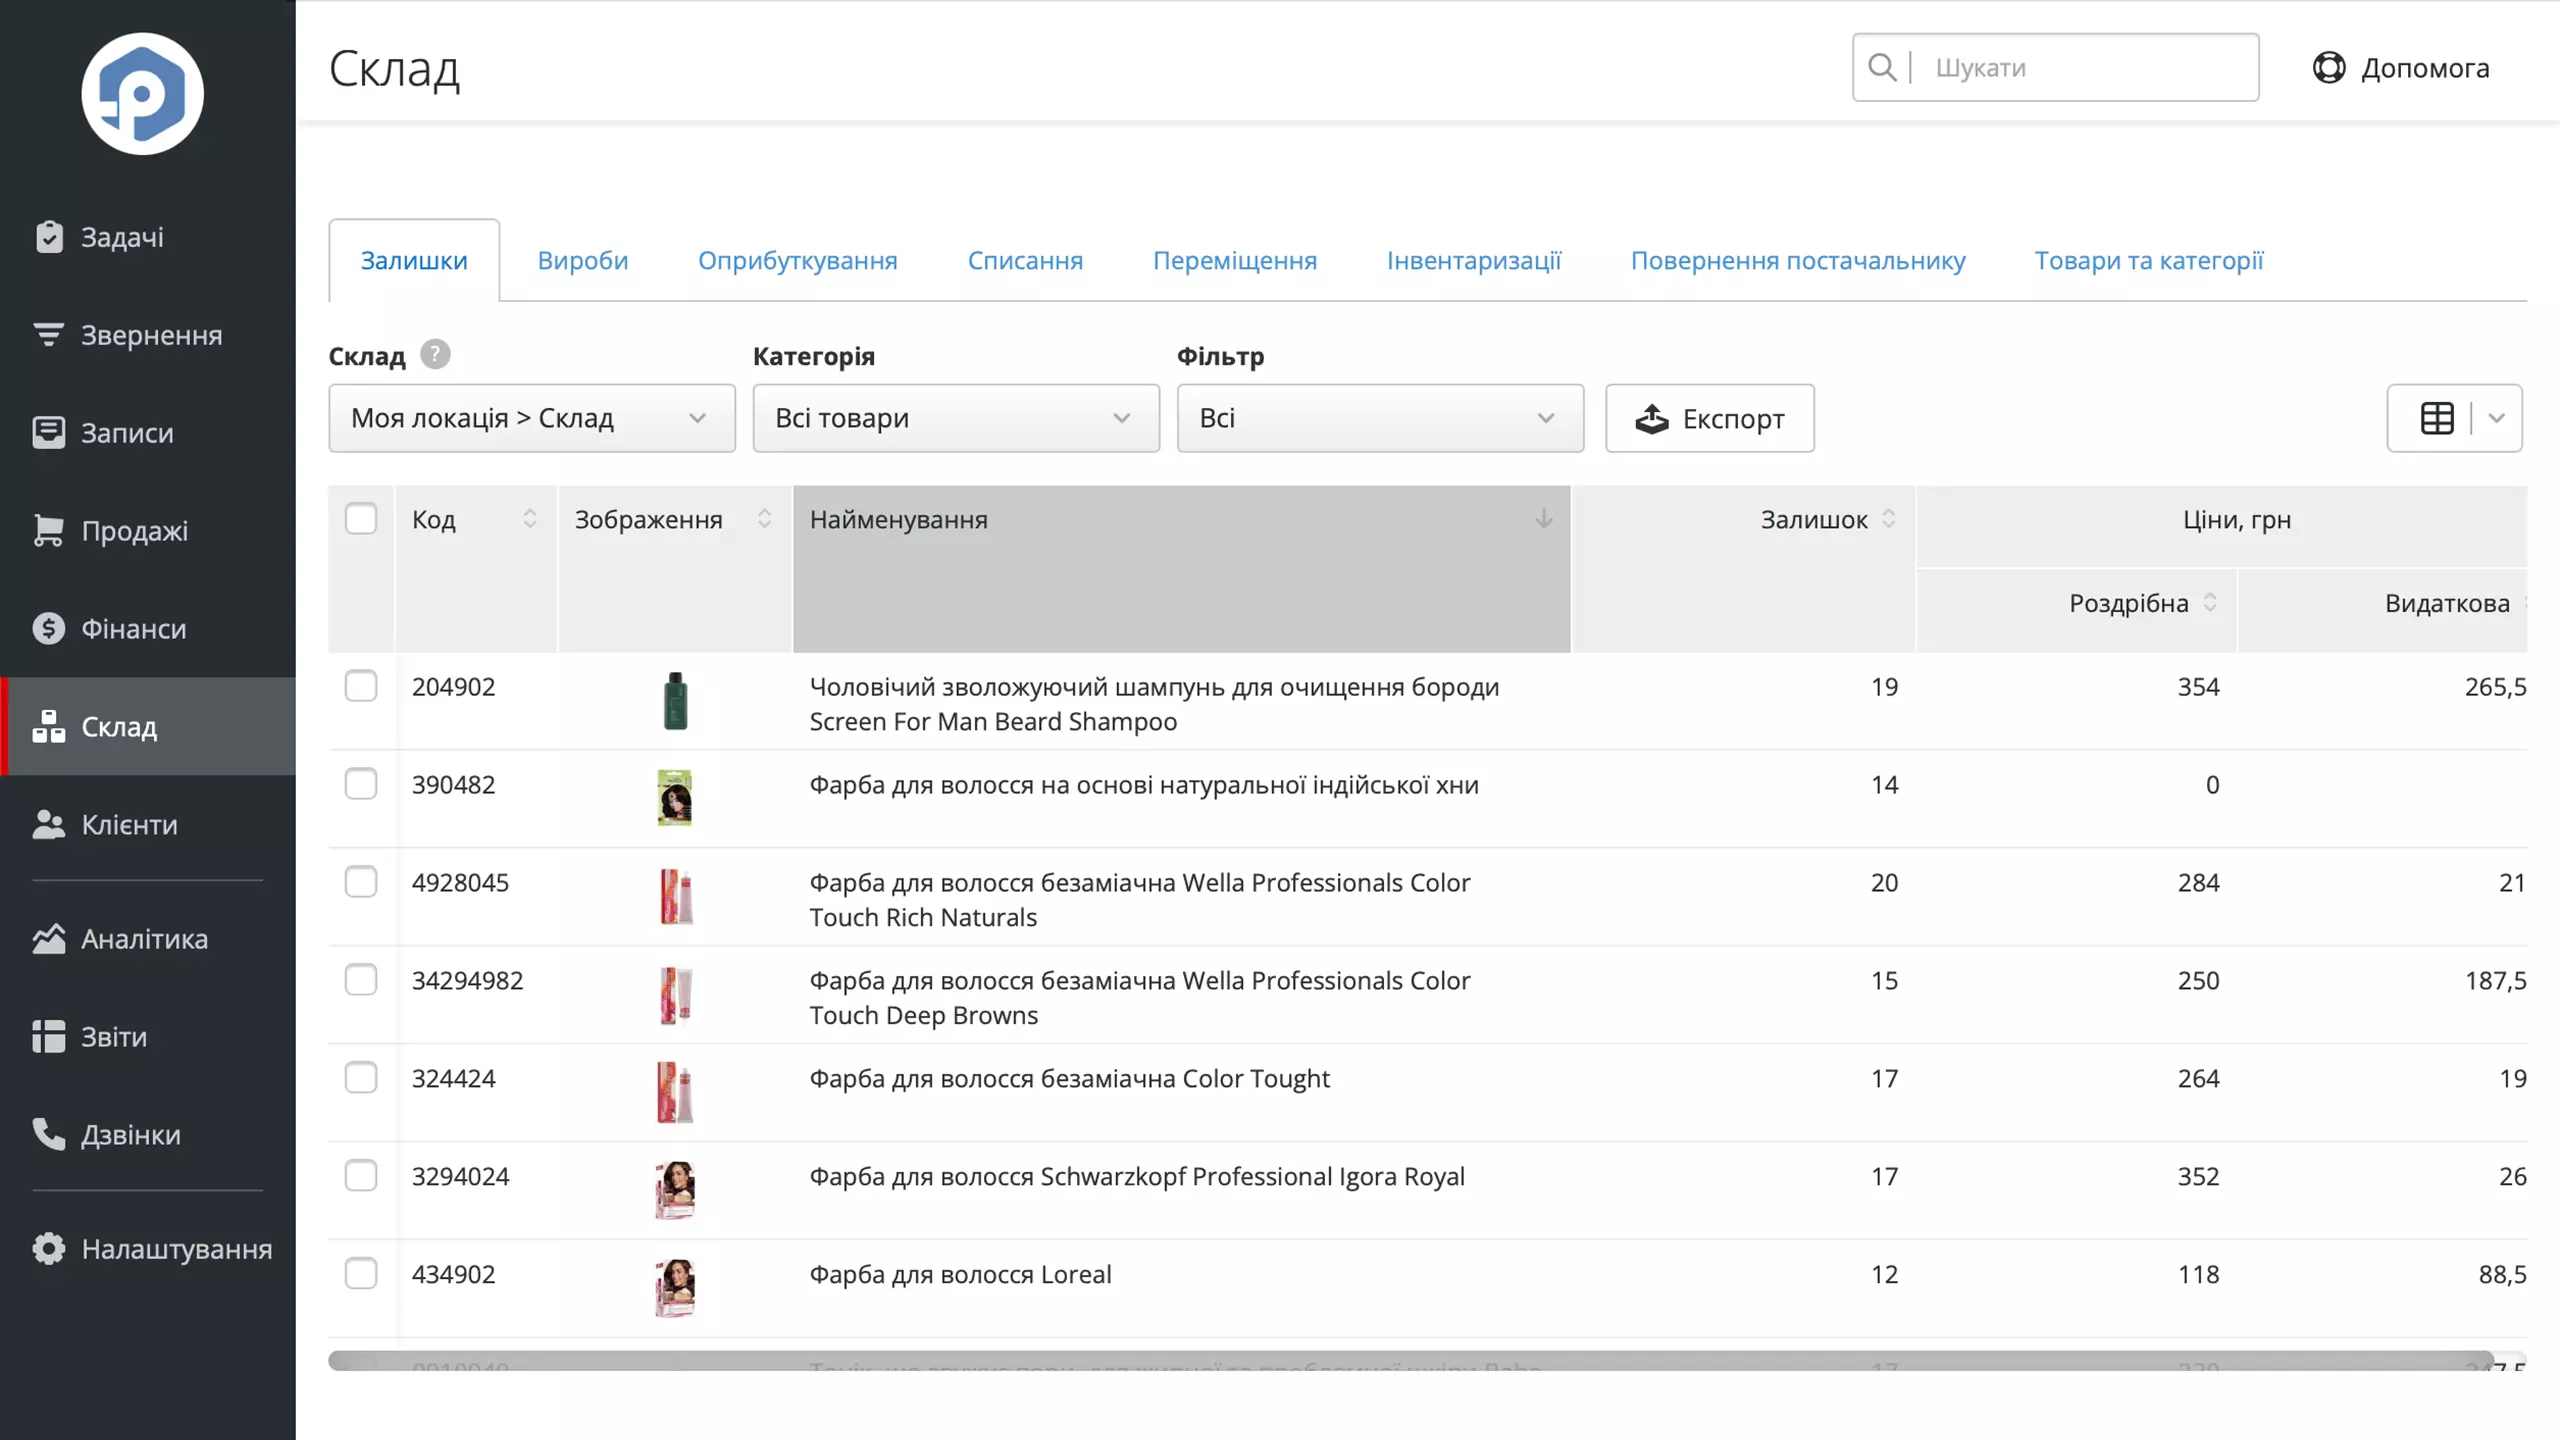Click the app logo at top of sidebar
The height and width of the screenshot is (1440, 2560).
click(142, 94)
